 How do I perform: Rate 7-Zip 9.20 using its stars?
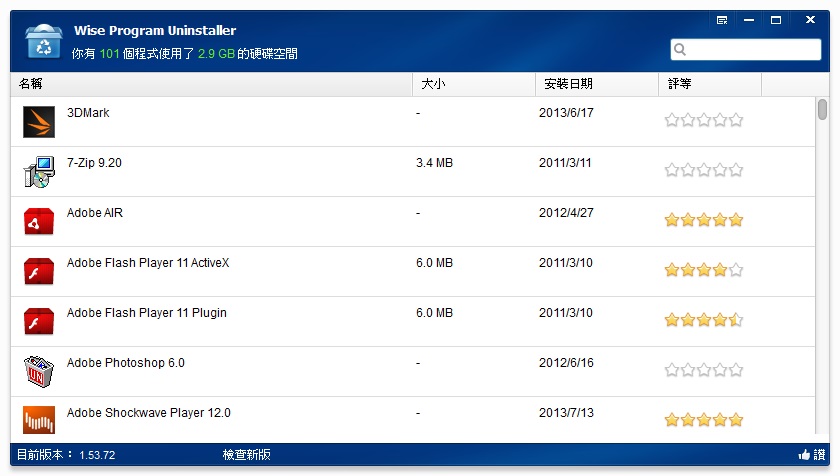(x=704, y=170)
